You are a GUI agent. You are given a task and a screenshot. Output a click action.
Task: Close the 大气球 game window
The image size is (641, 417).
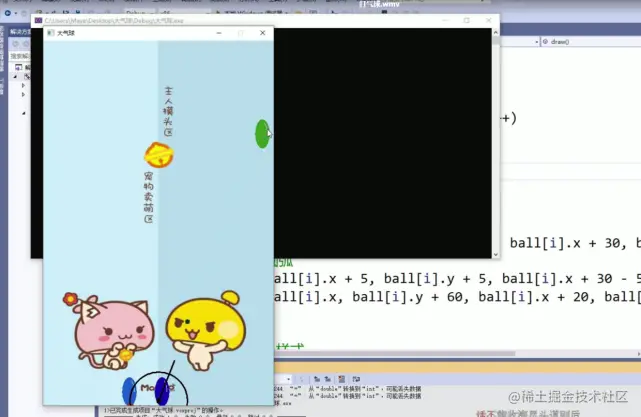262,33
